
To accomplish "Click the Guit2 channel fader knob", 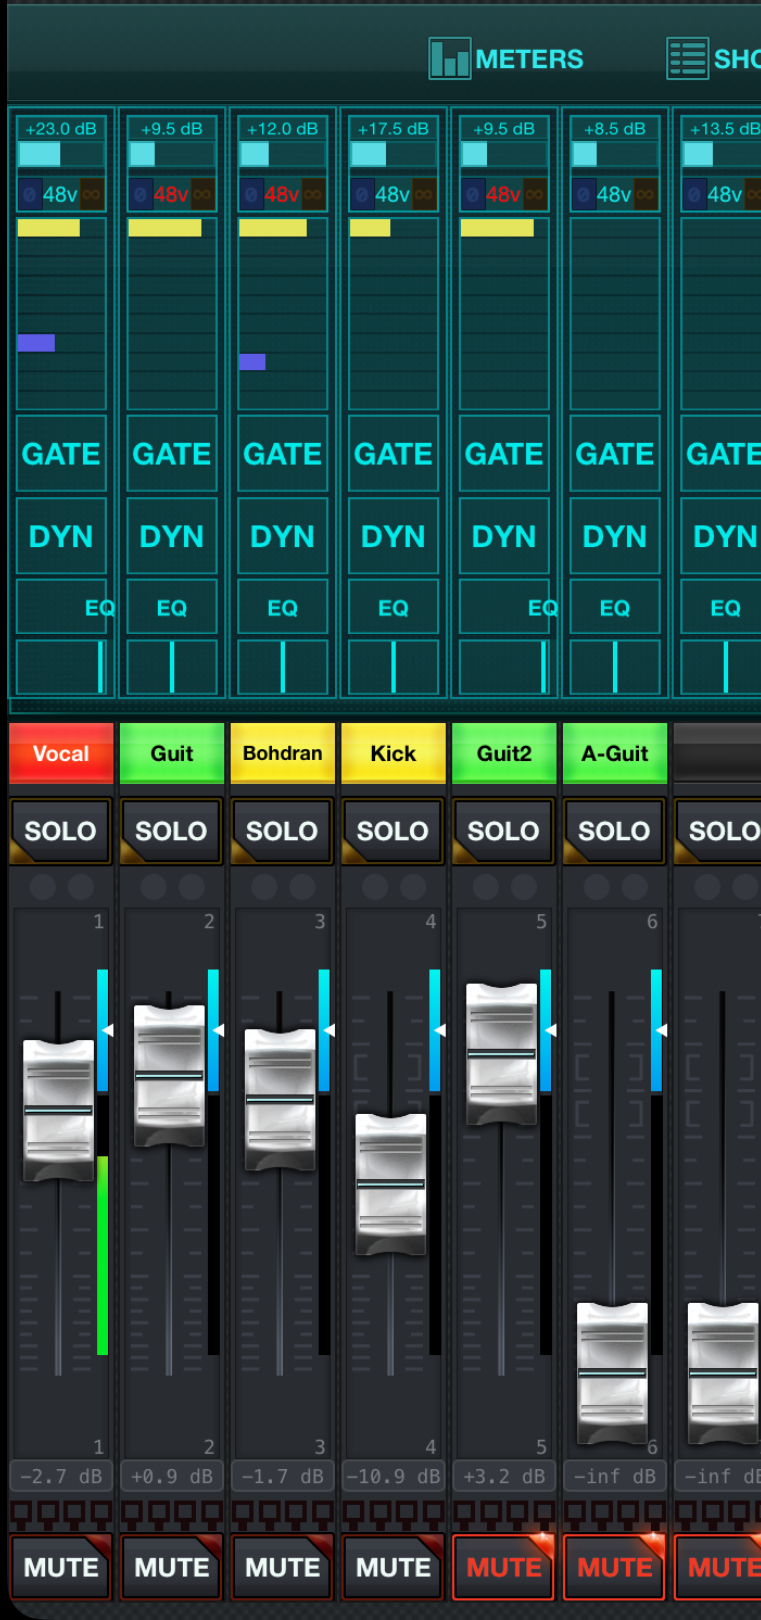I will coord(502,1053).
